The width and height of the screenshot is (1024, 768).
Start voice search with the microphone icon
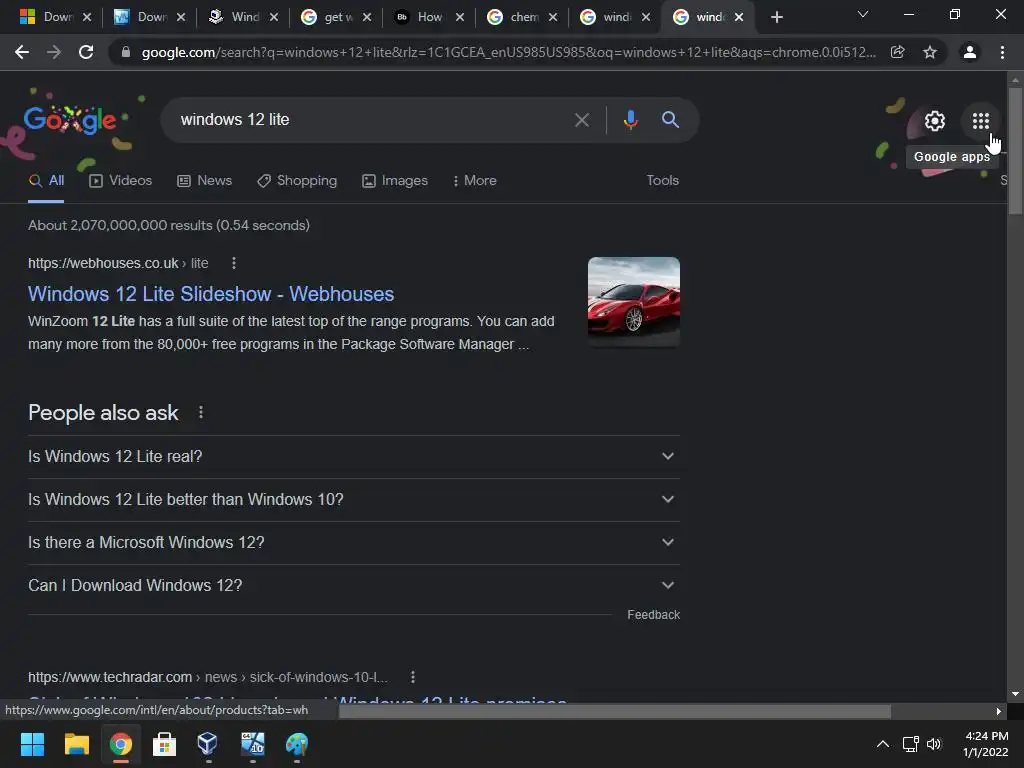click(630, 120)
